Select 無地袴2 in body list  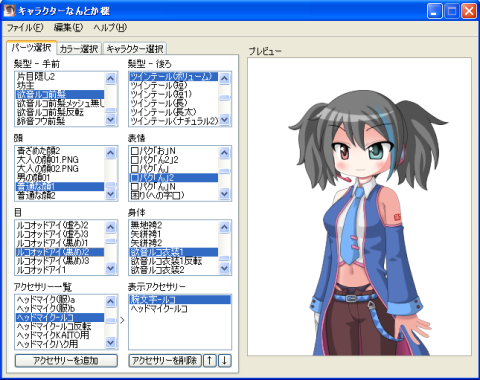coord(174,225)
